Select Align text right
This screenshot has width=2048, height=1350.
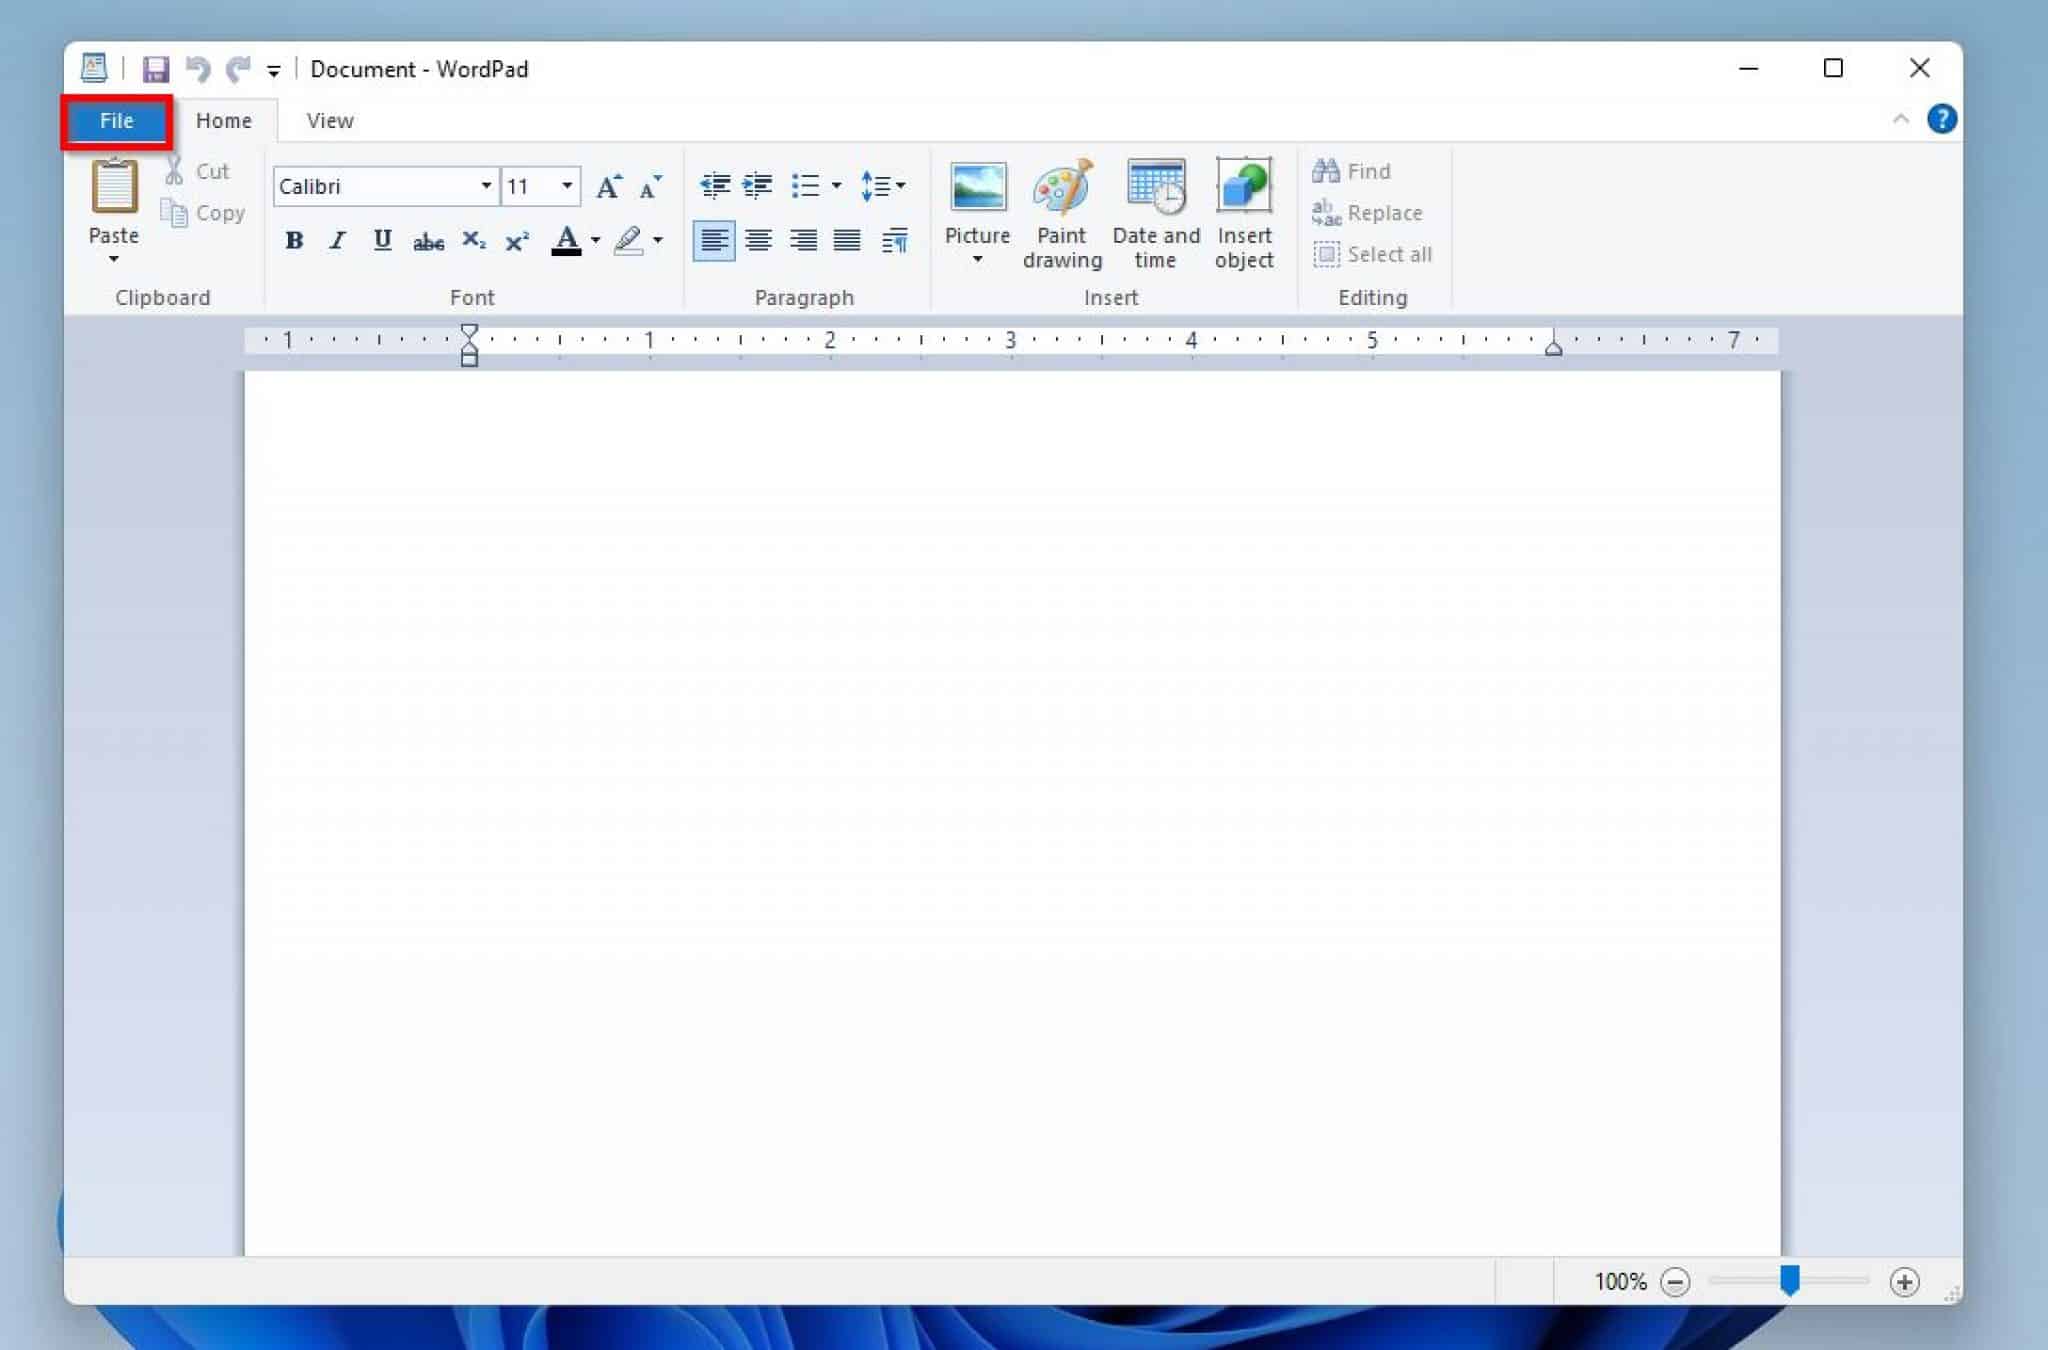[803, 240]
